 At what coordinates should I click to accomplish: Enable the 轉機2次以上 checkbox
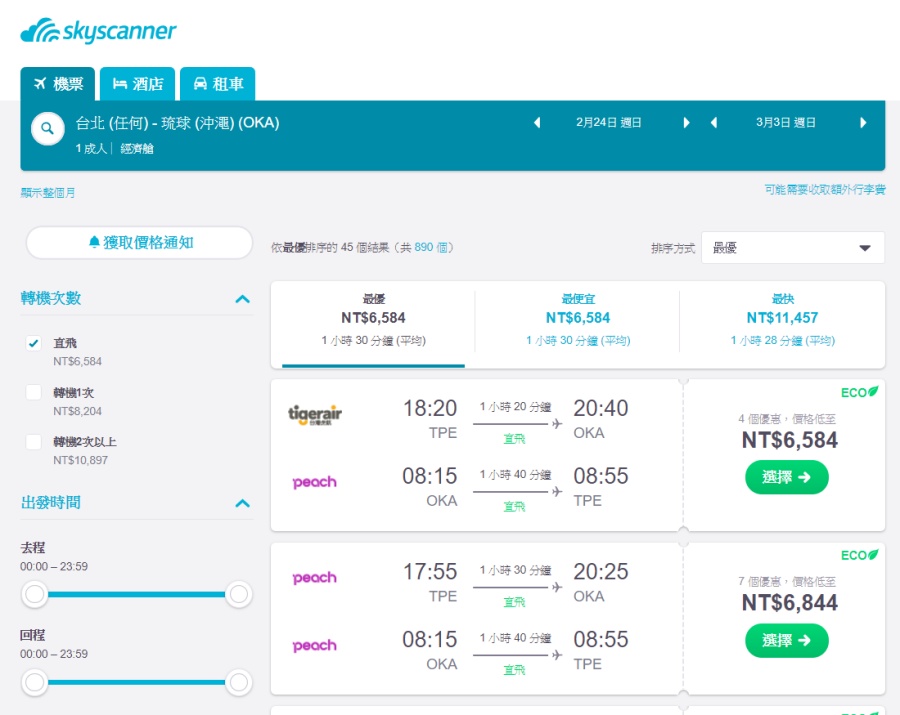[x=33, y=442]
